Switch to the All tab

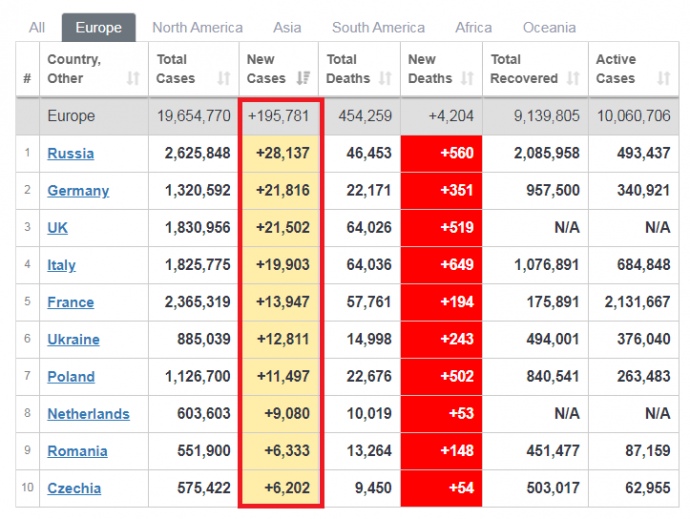click(37, 27)
